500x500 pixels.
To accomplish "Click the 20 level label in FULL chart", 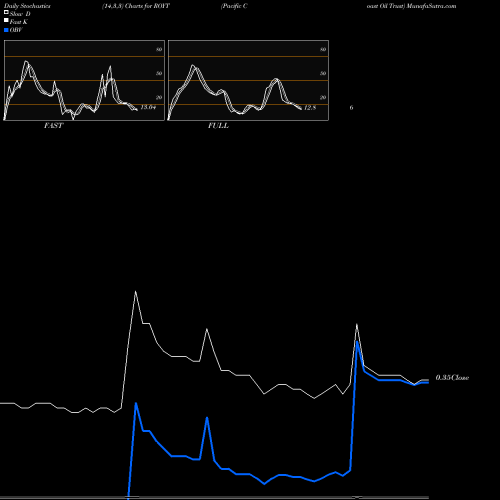I will 323,97.
